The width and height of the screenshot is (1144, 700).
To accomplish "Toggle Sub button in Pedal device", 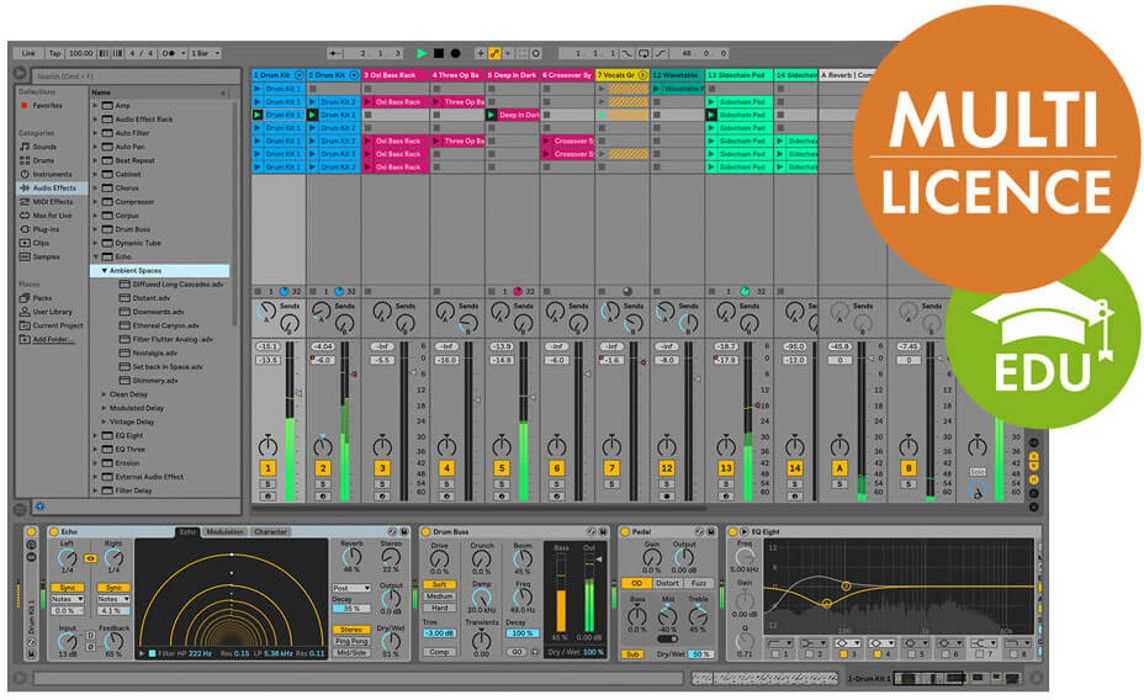I will coord(633,655).
